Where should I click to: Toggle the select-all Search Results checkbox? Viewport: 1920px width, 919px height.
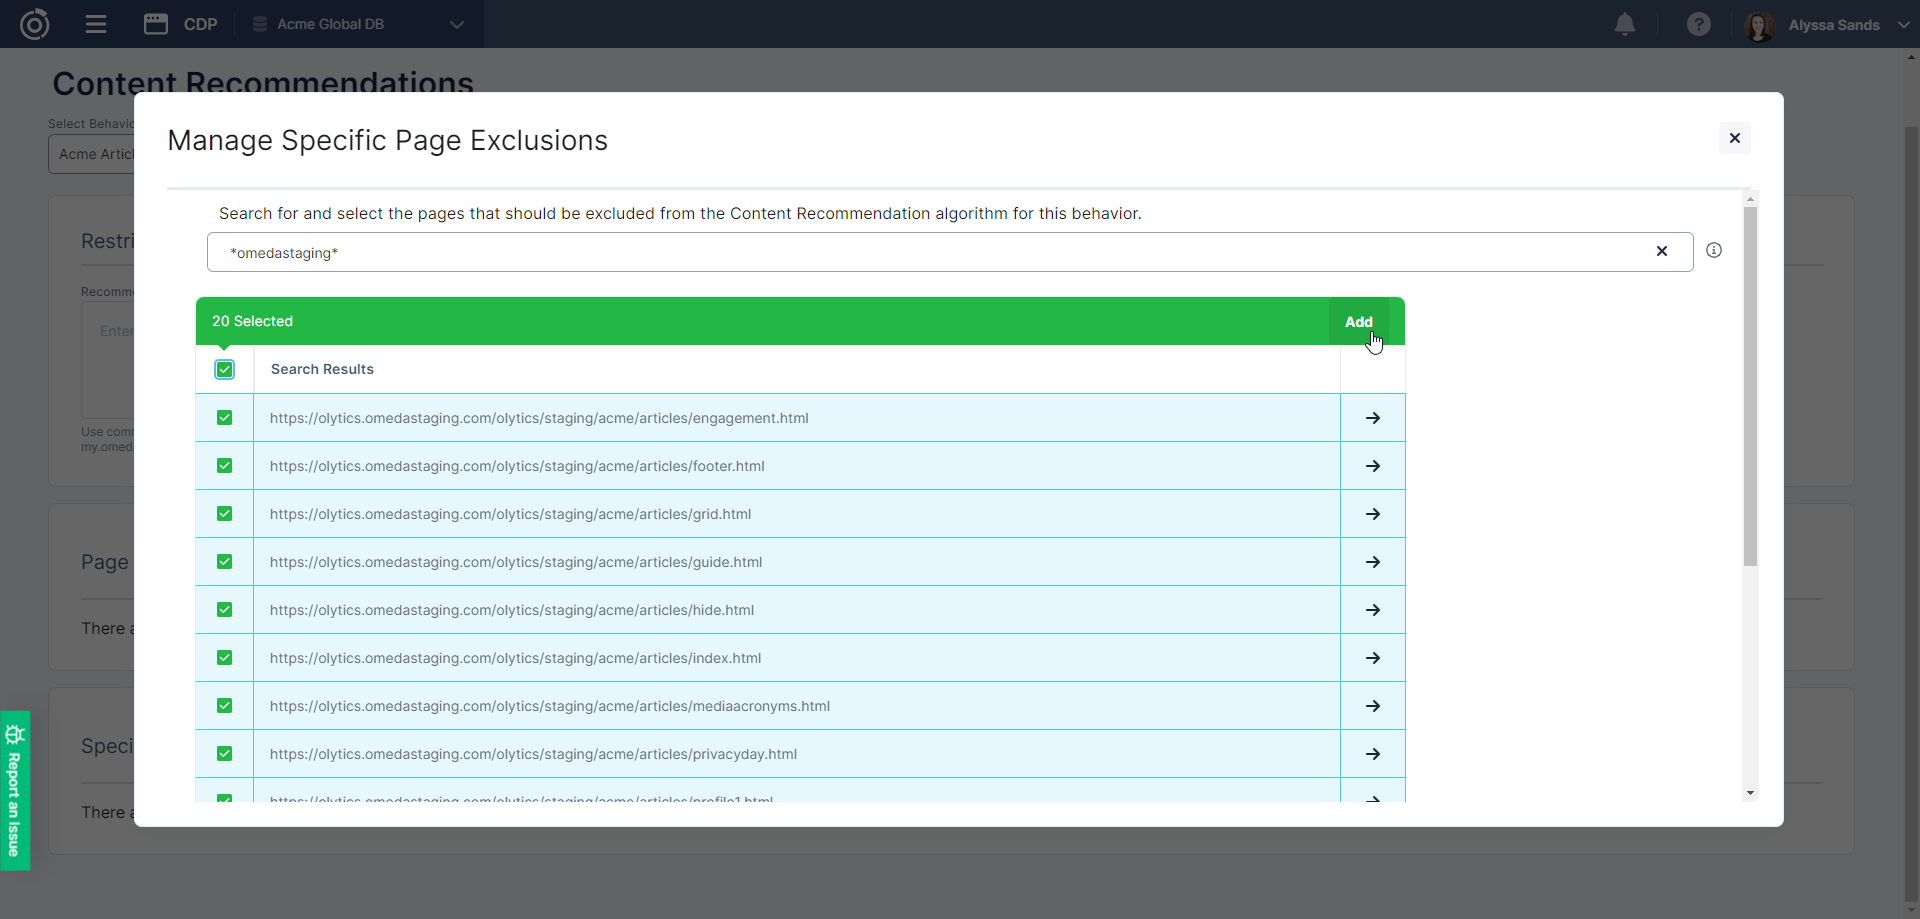[x=225, y=370]
